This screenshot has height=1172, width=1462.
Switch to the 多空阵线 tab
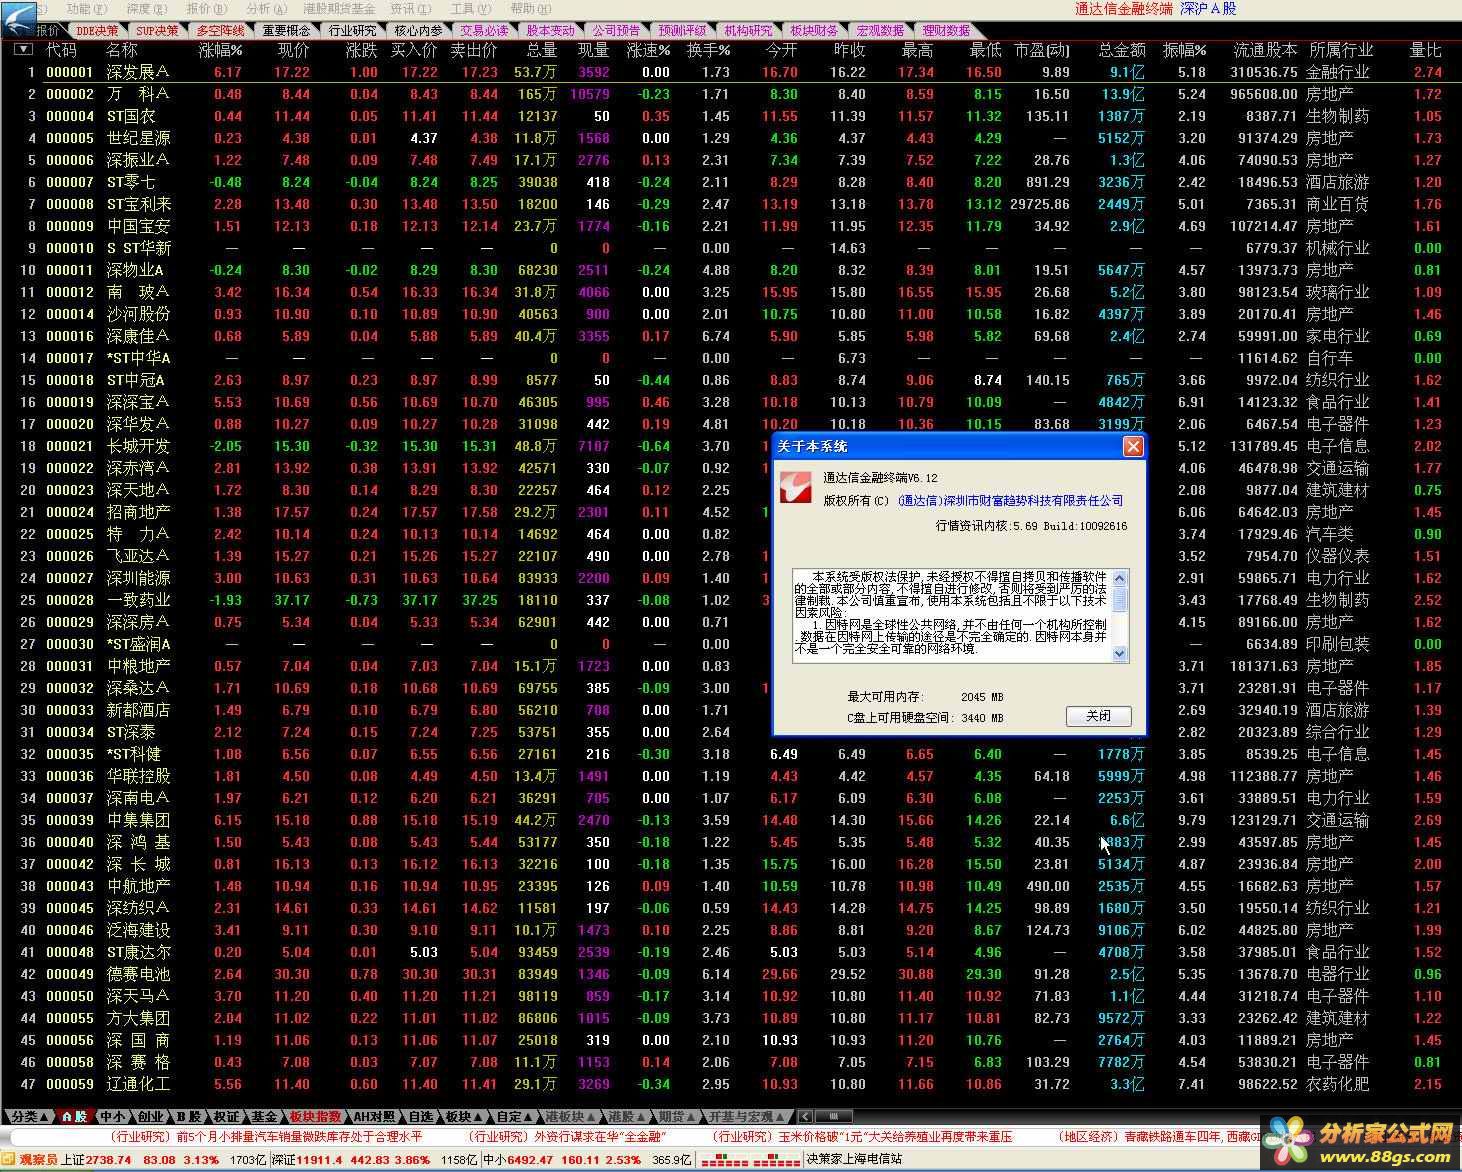[x=220, y=31]
